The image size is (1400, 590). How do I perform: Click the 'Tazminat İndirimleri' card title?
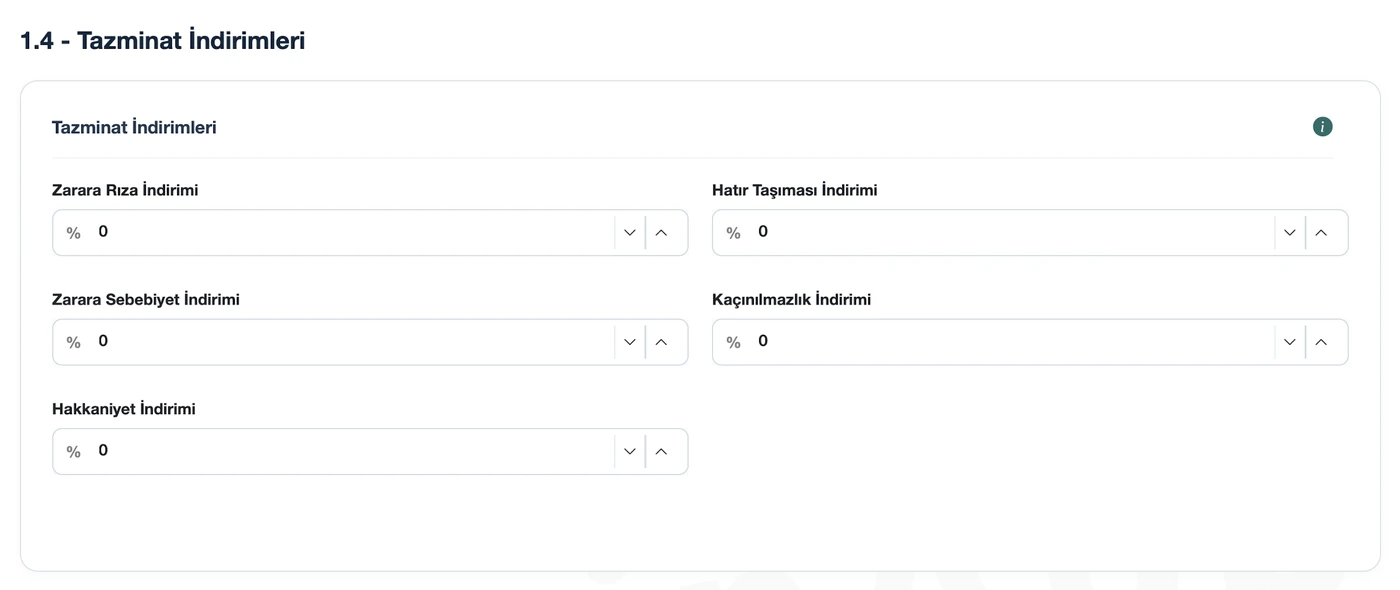134,127
